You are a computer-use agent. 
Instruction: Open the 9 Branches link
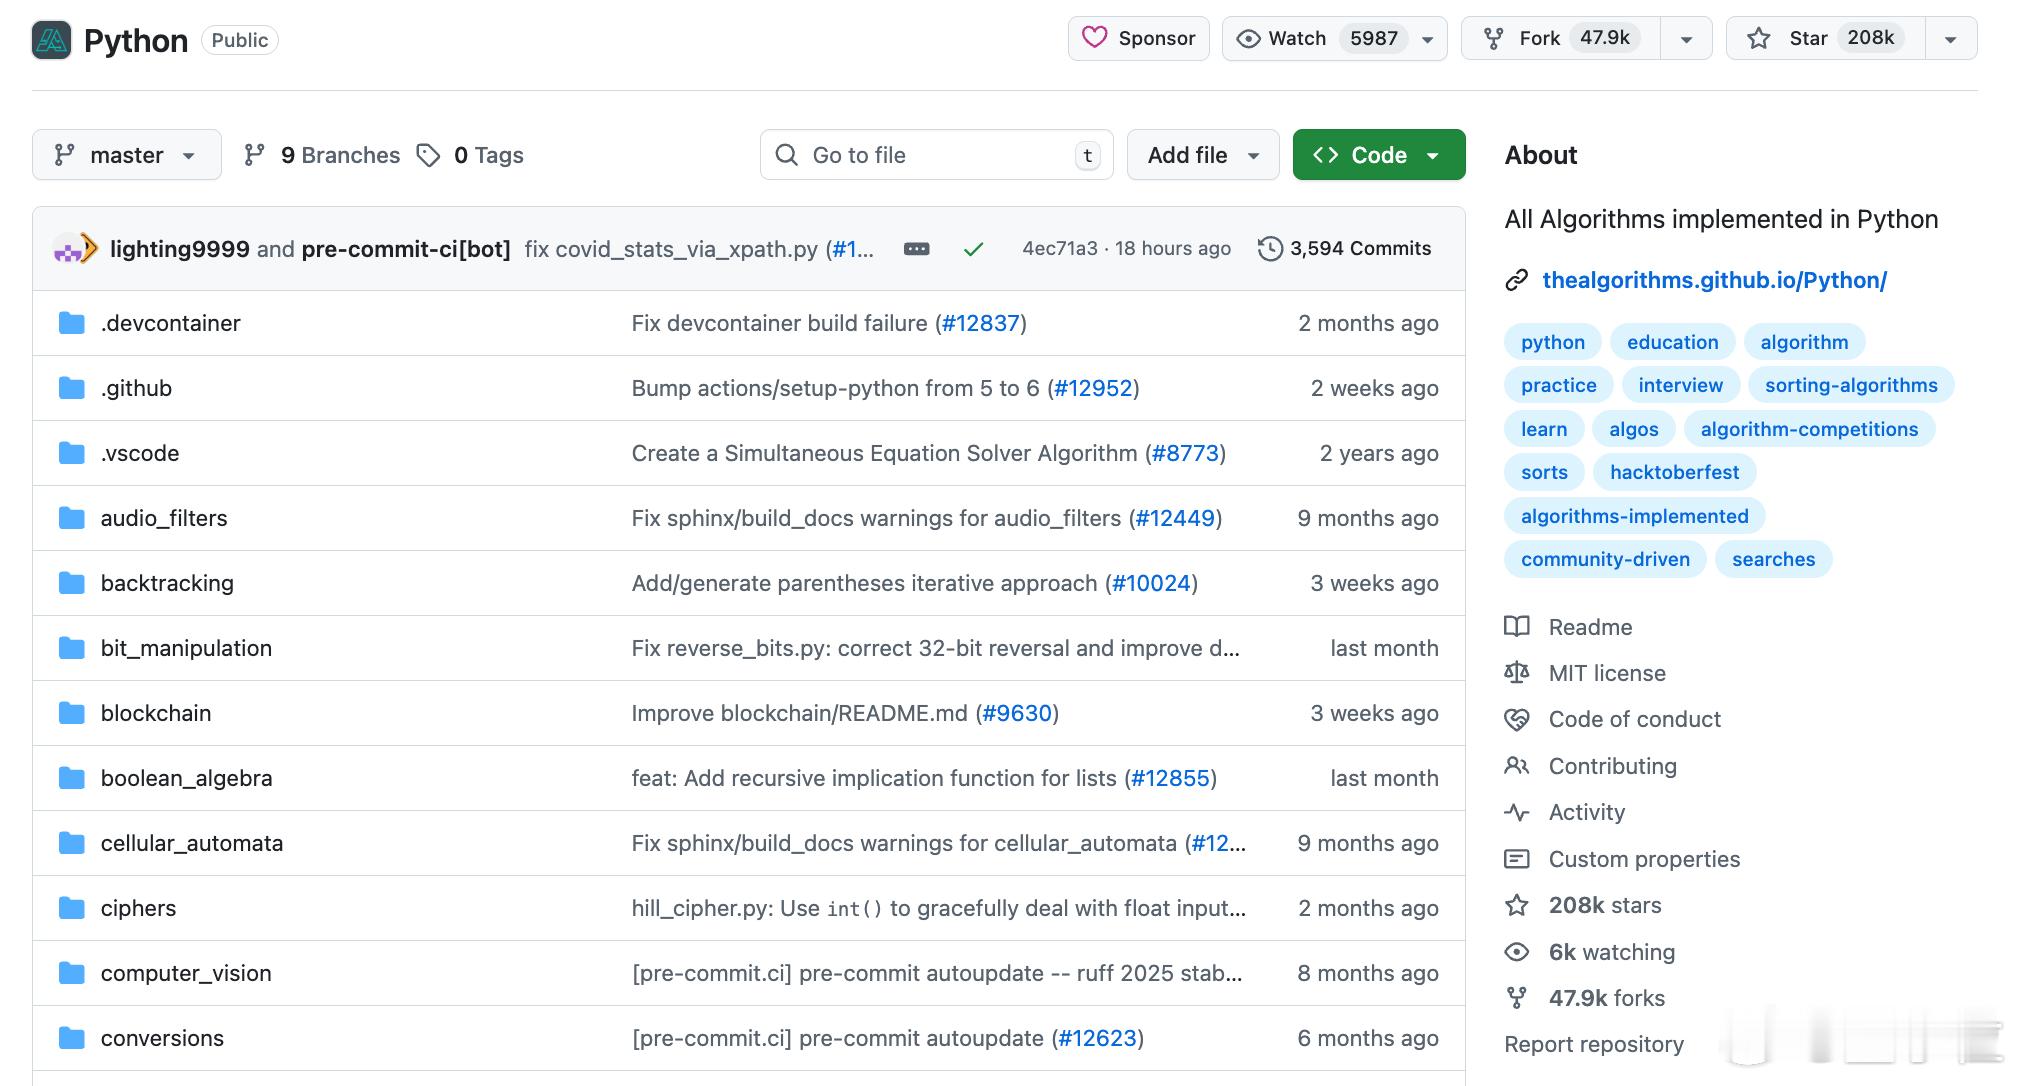coord(322,155)
